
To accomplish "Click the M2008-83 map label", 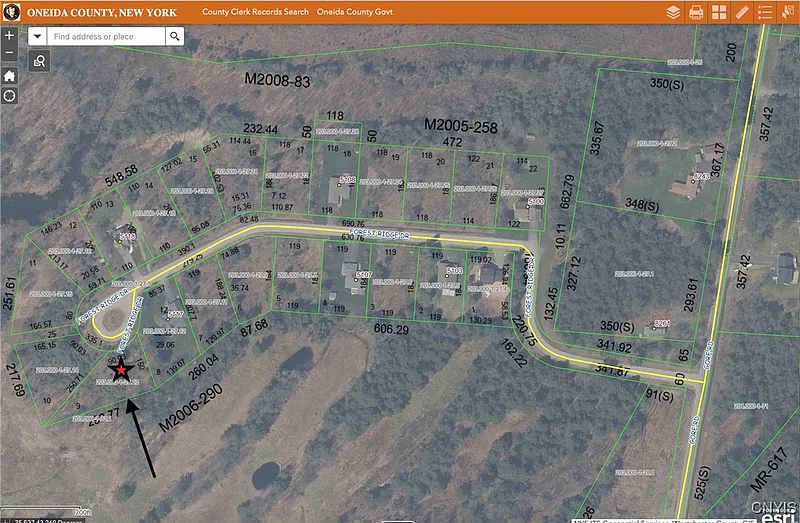I will [x=277, y=80].
